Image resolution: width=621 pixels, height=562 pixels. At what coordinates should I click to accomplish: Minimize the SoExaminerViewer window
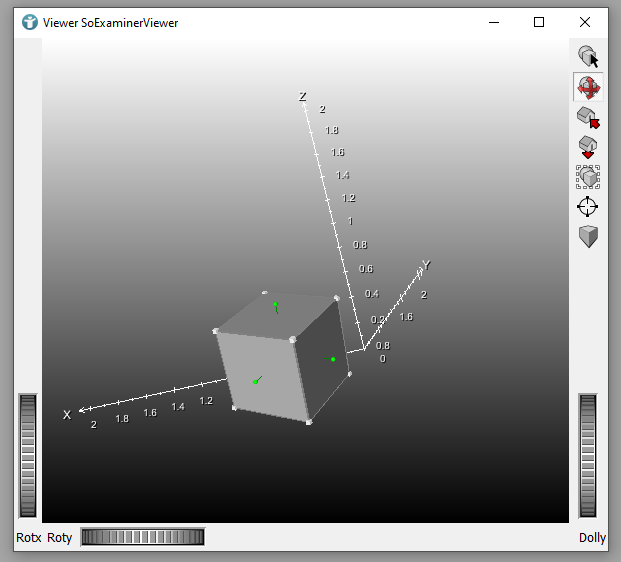493,22
